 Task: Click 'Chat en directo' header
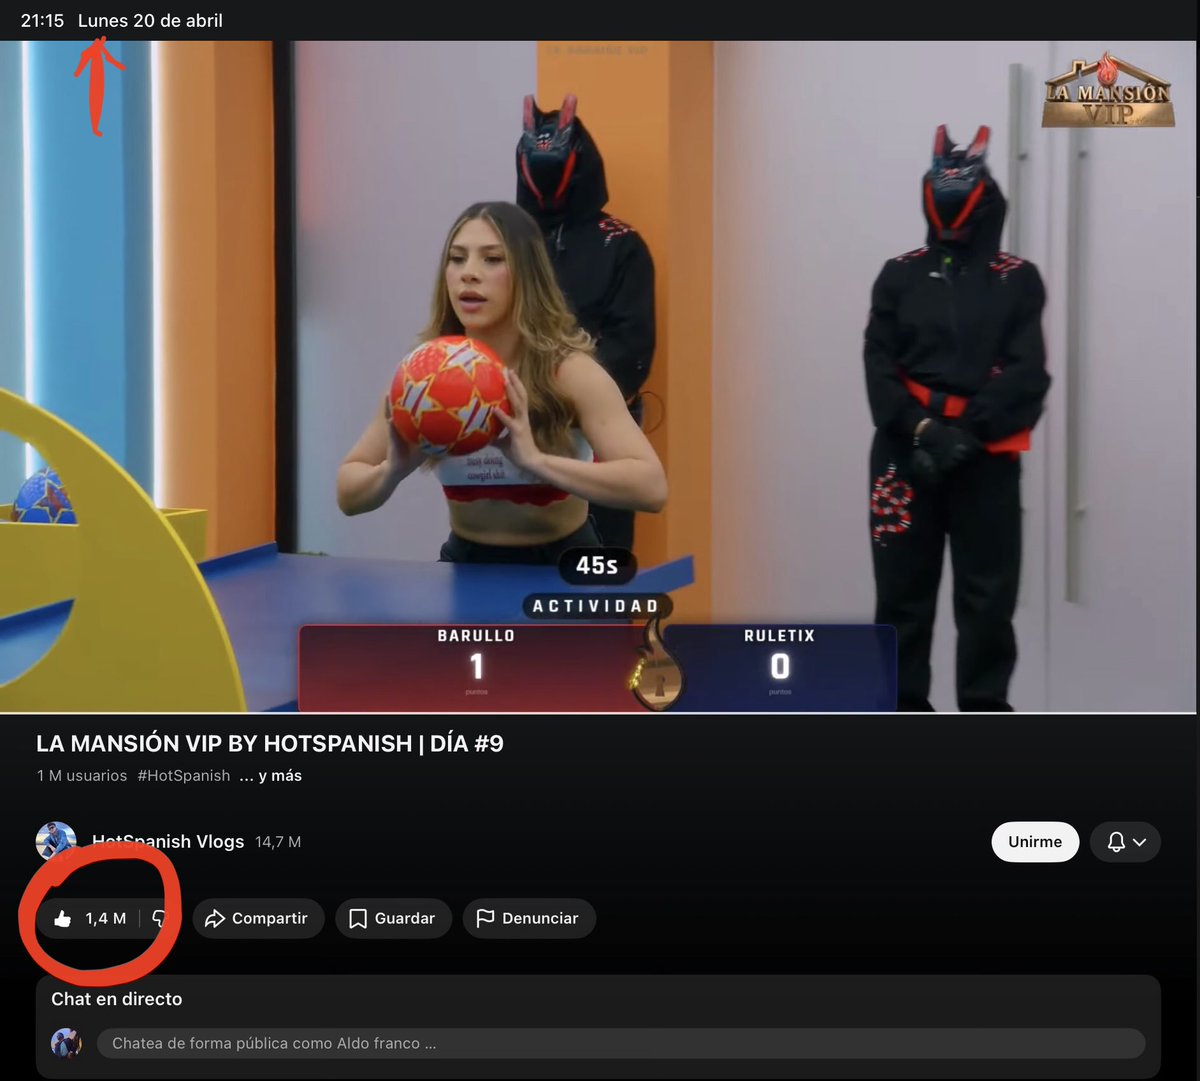(117, 999)
